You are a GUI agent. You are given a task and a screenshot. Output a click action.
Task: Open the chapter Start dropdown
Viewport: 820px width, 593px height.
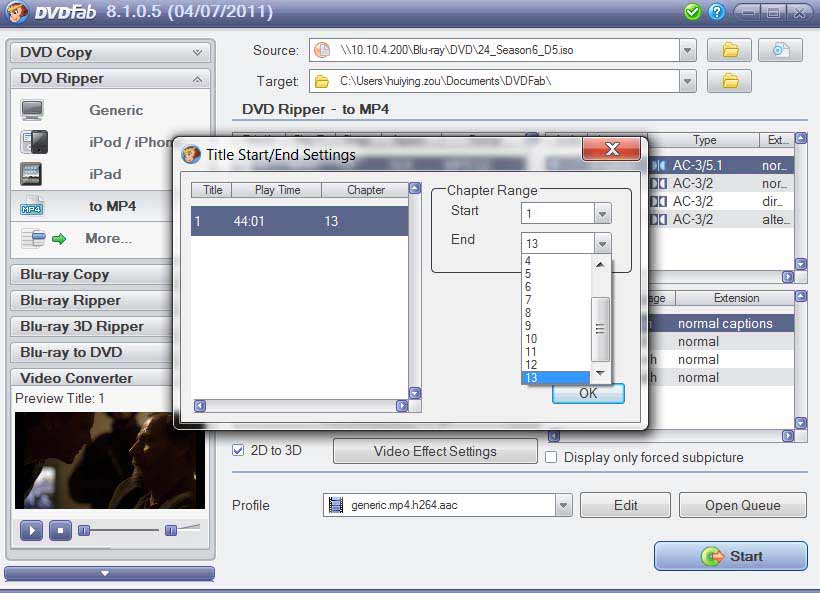pos(602,213)
